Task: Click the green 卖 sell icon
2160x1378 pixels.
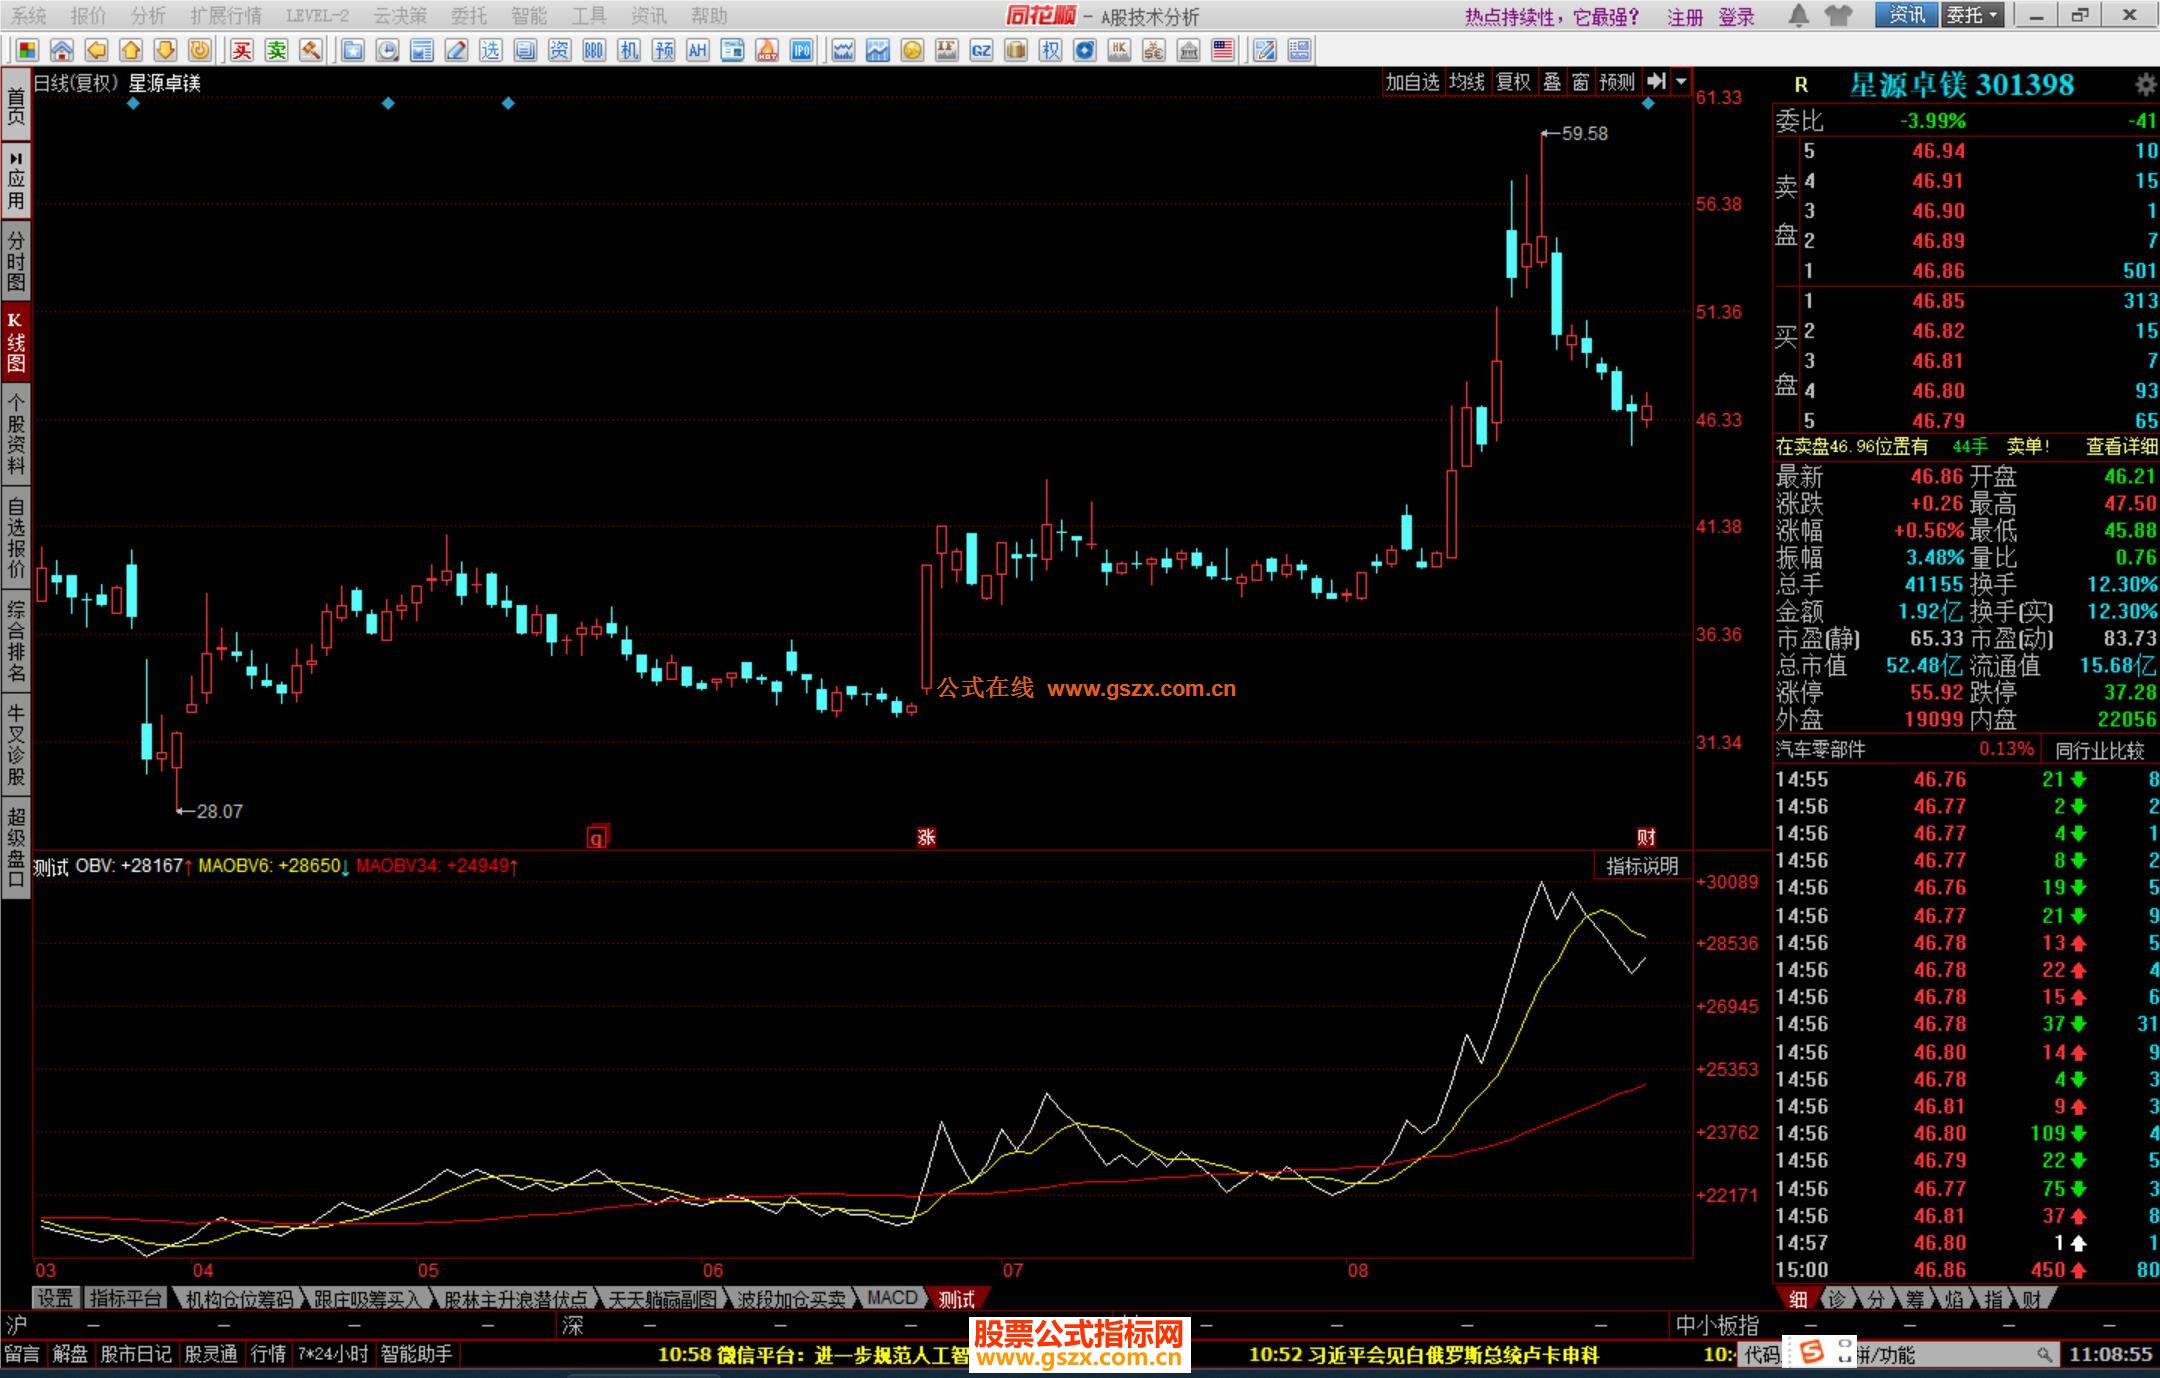Action: tap(276, 50)
